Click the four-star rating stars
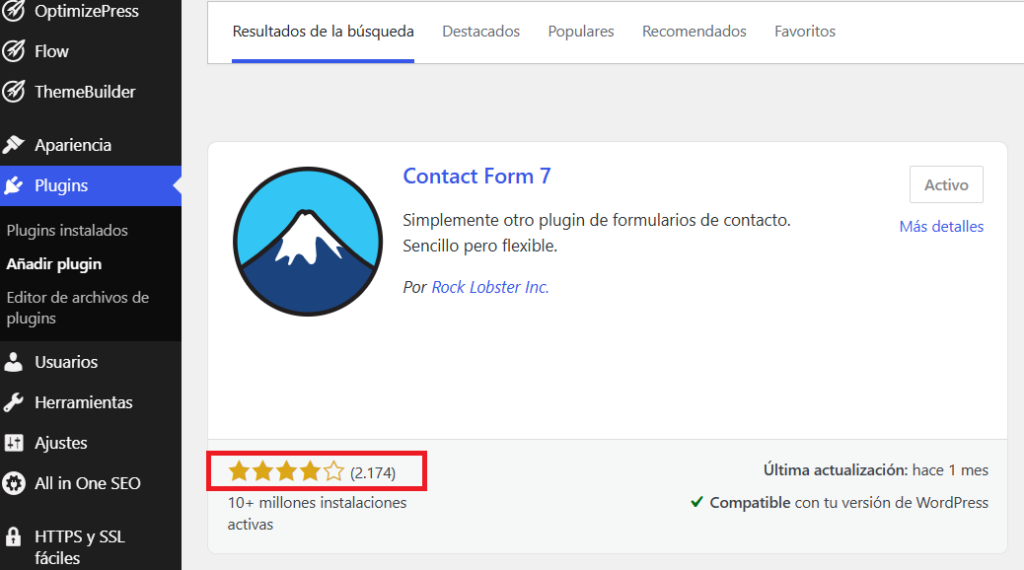Viewport: 1024px width, 570px height. coord(286,471)
